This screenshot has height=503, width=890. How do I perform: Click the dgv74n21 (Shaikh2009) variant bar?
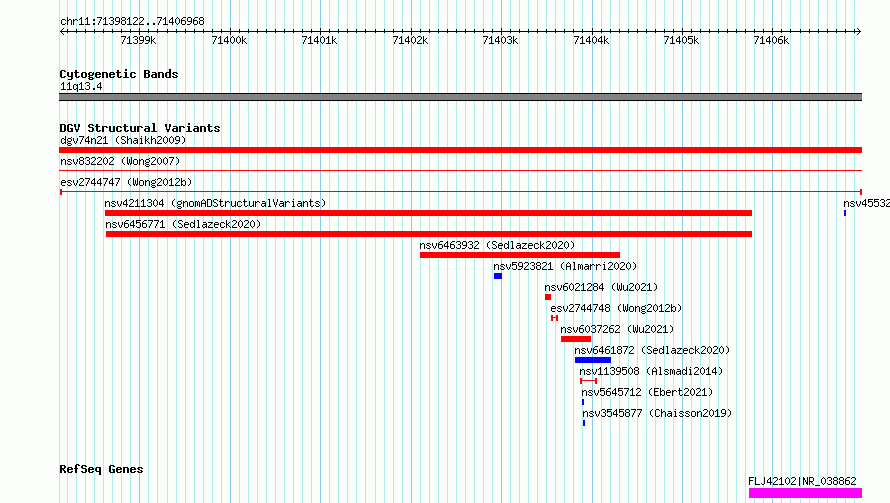(x=460, y=150)
